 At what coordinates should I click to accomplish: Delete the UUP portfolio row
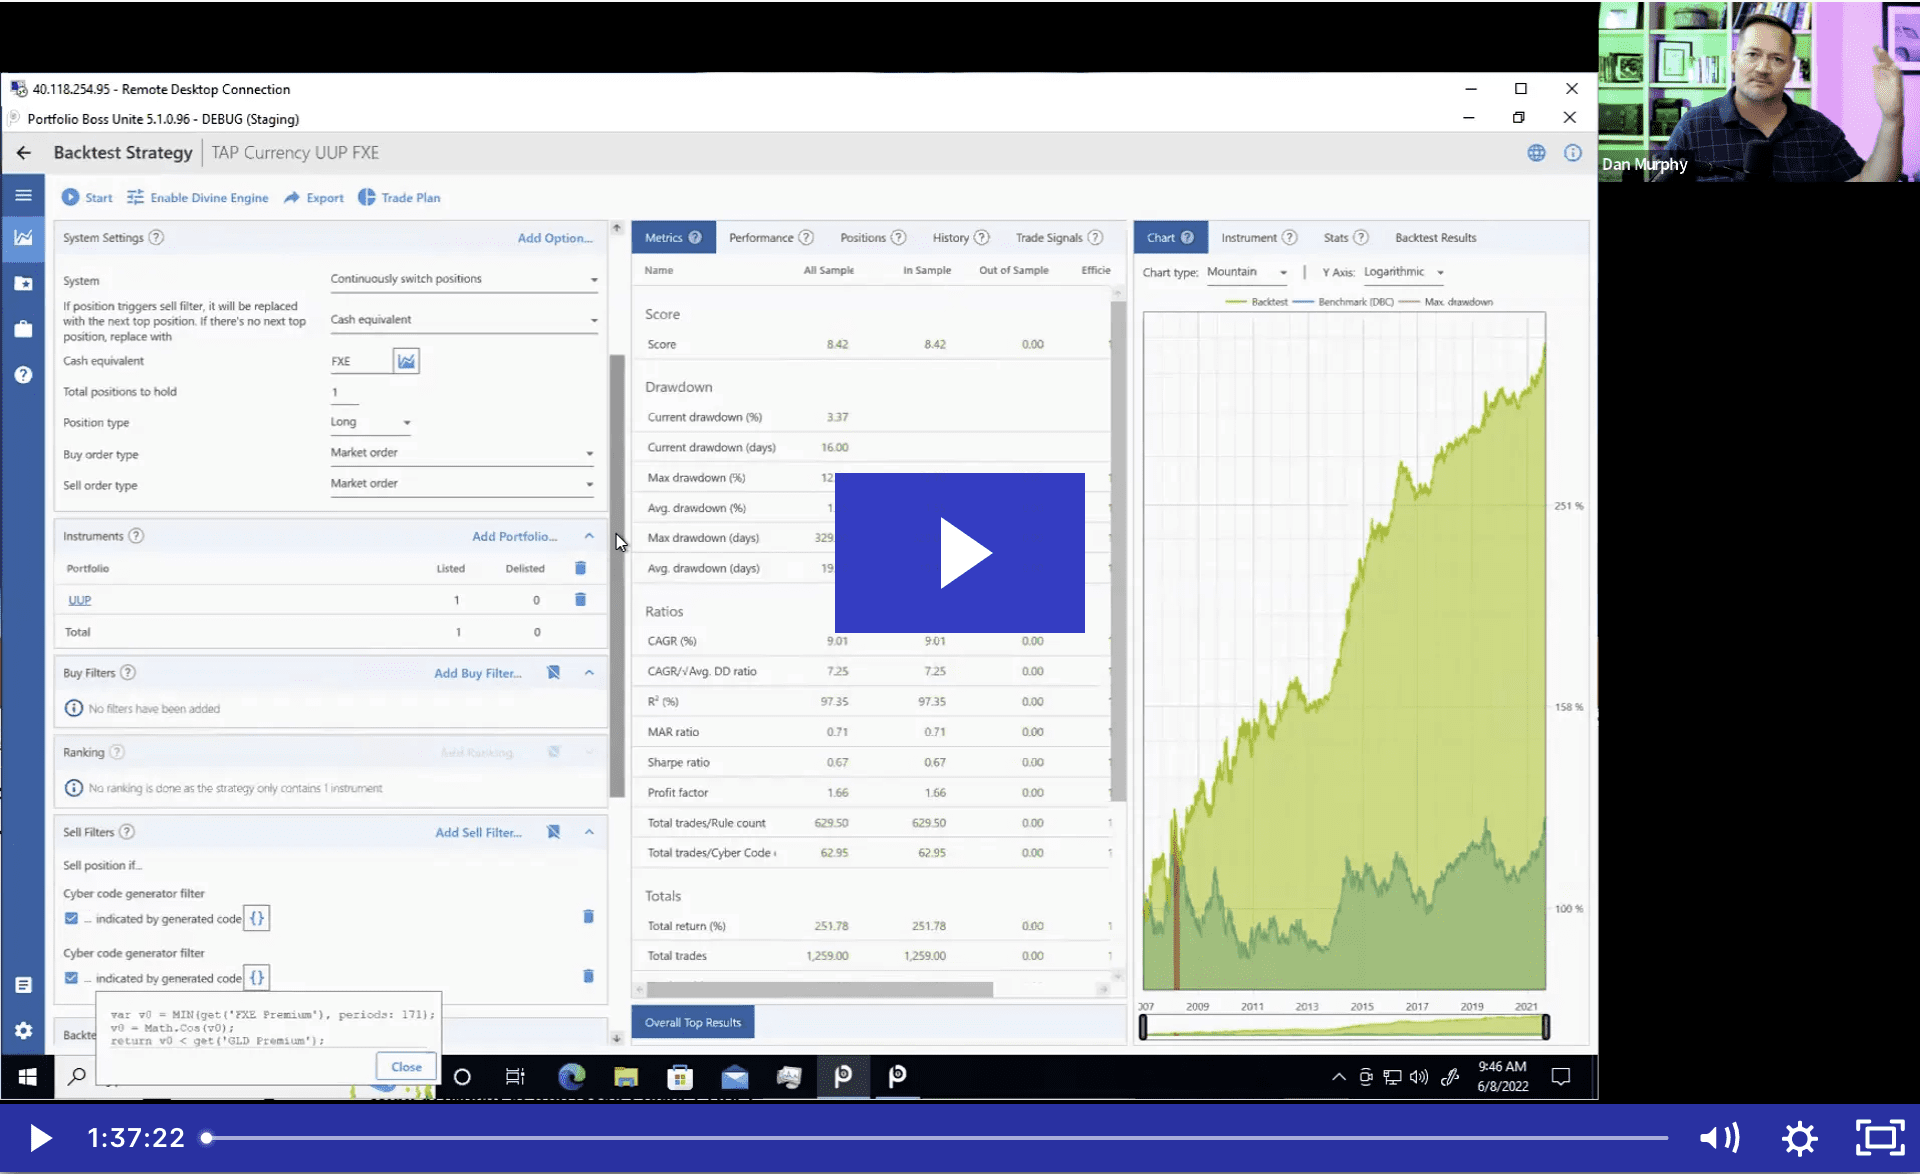[580, 600]
